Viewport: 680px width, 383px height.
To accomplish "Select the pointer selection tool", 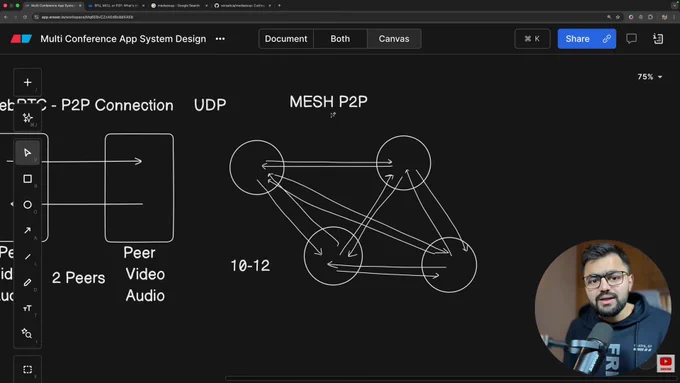I will [27, 153].
